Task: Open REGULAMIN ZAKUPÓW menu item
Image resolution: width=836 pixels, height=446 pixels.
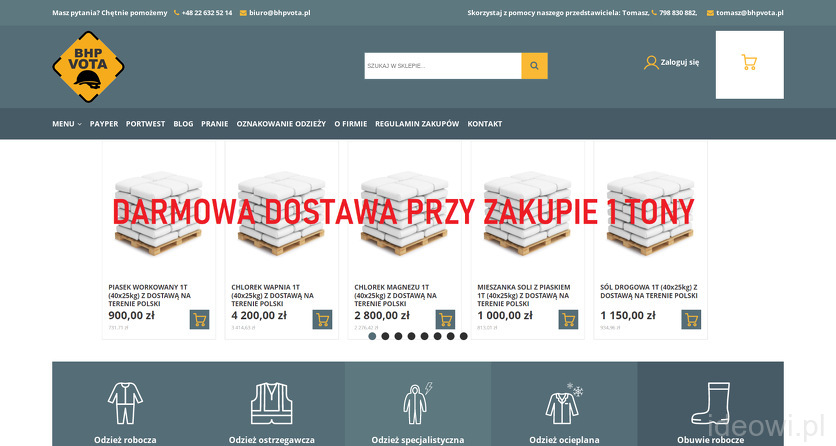Action: coord(417,124)
